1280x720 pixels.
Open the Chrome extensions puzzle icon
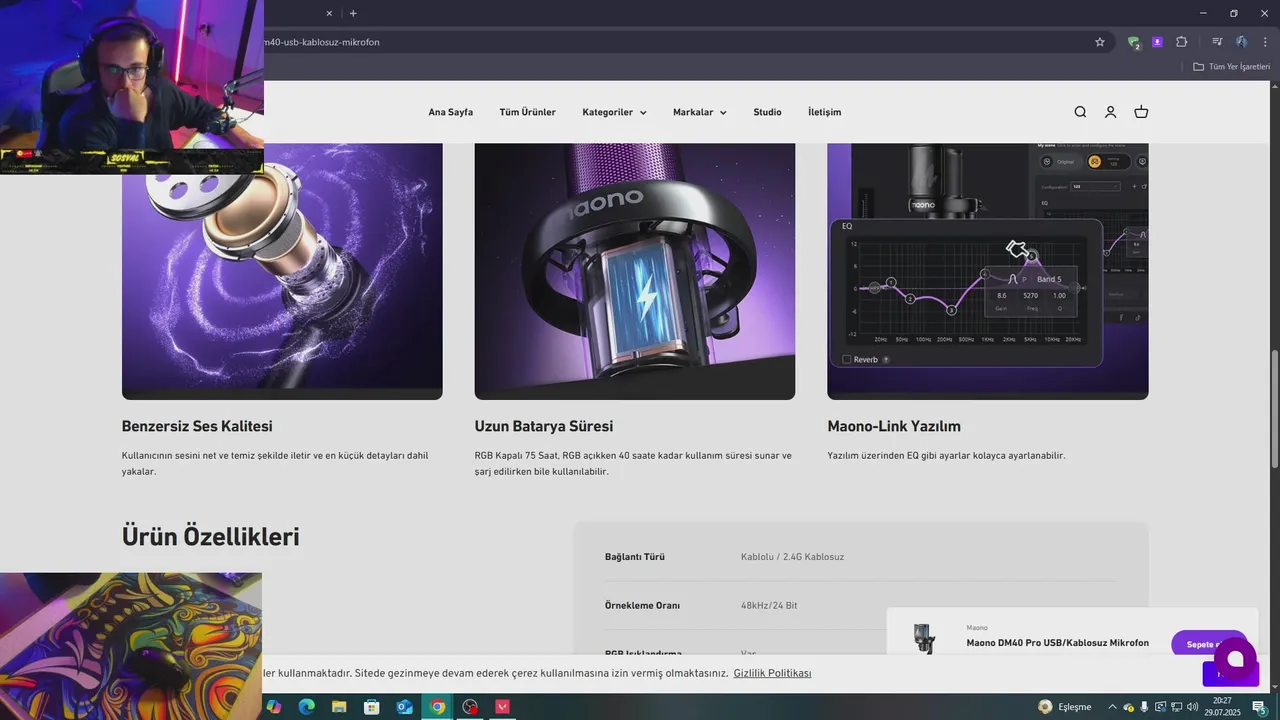[1181, 42]
